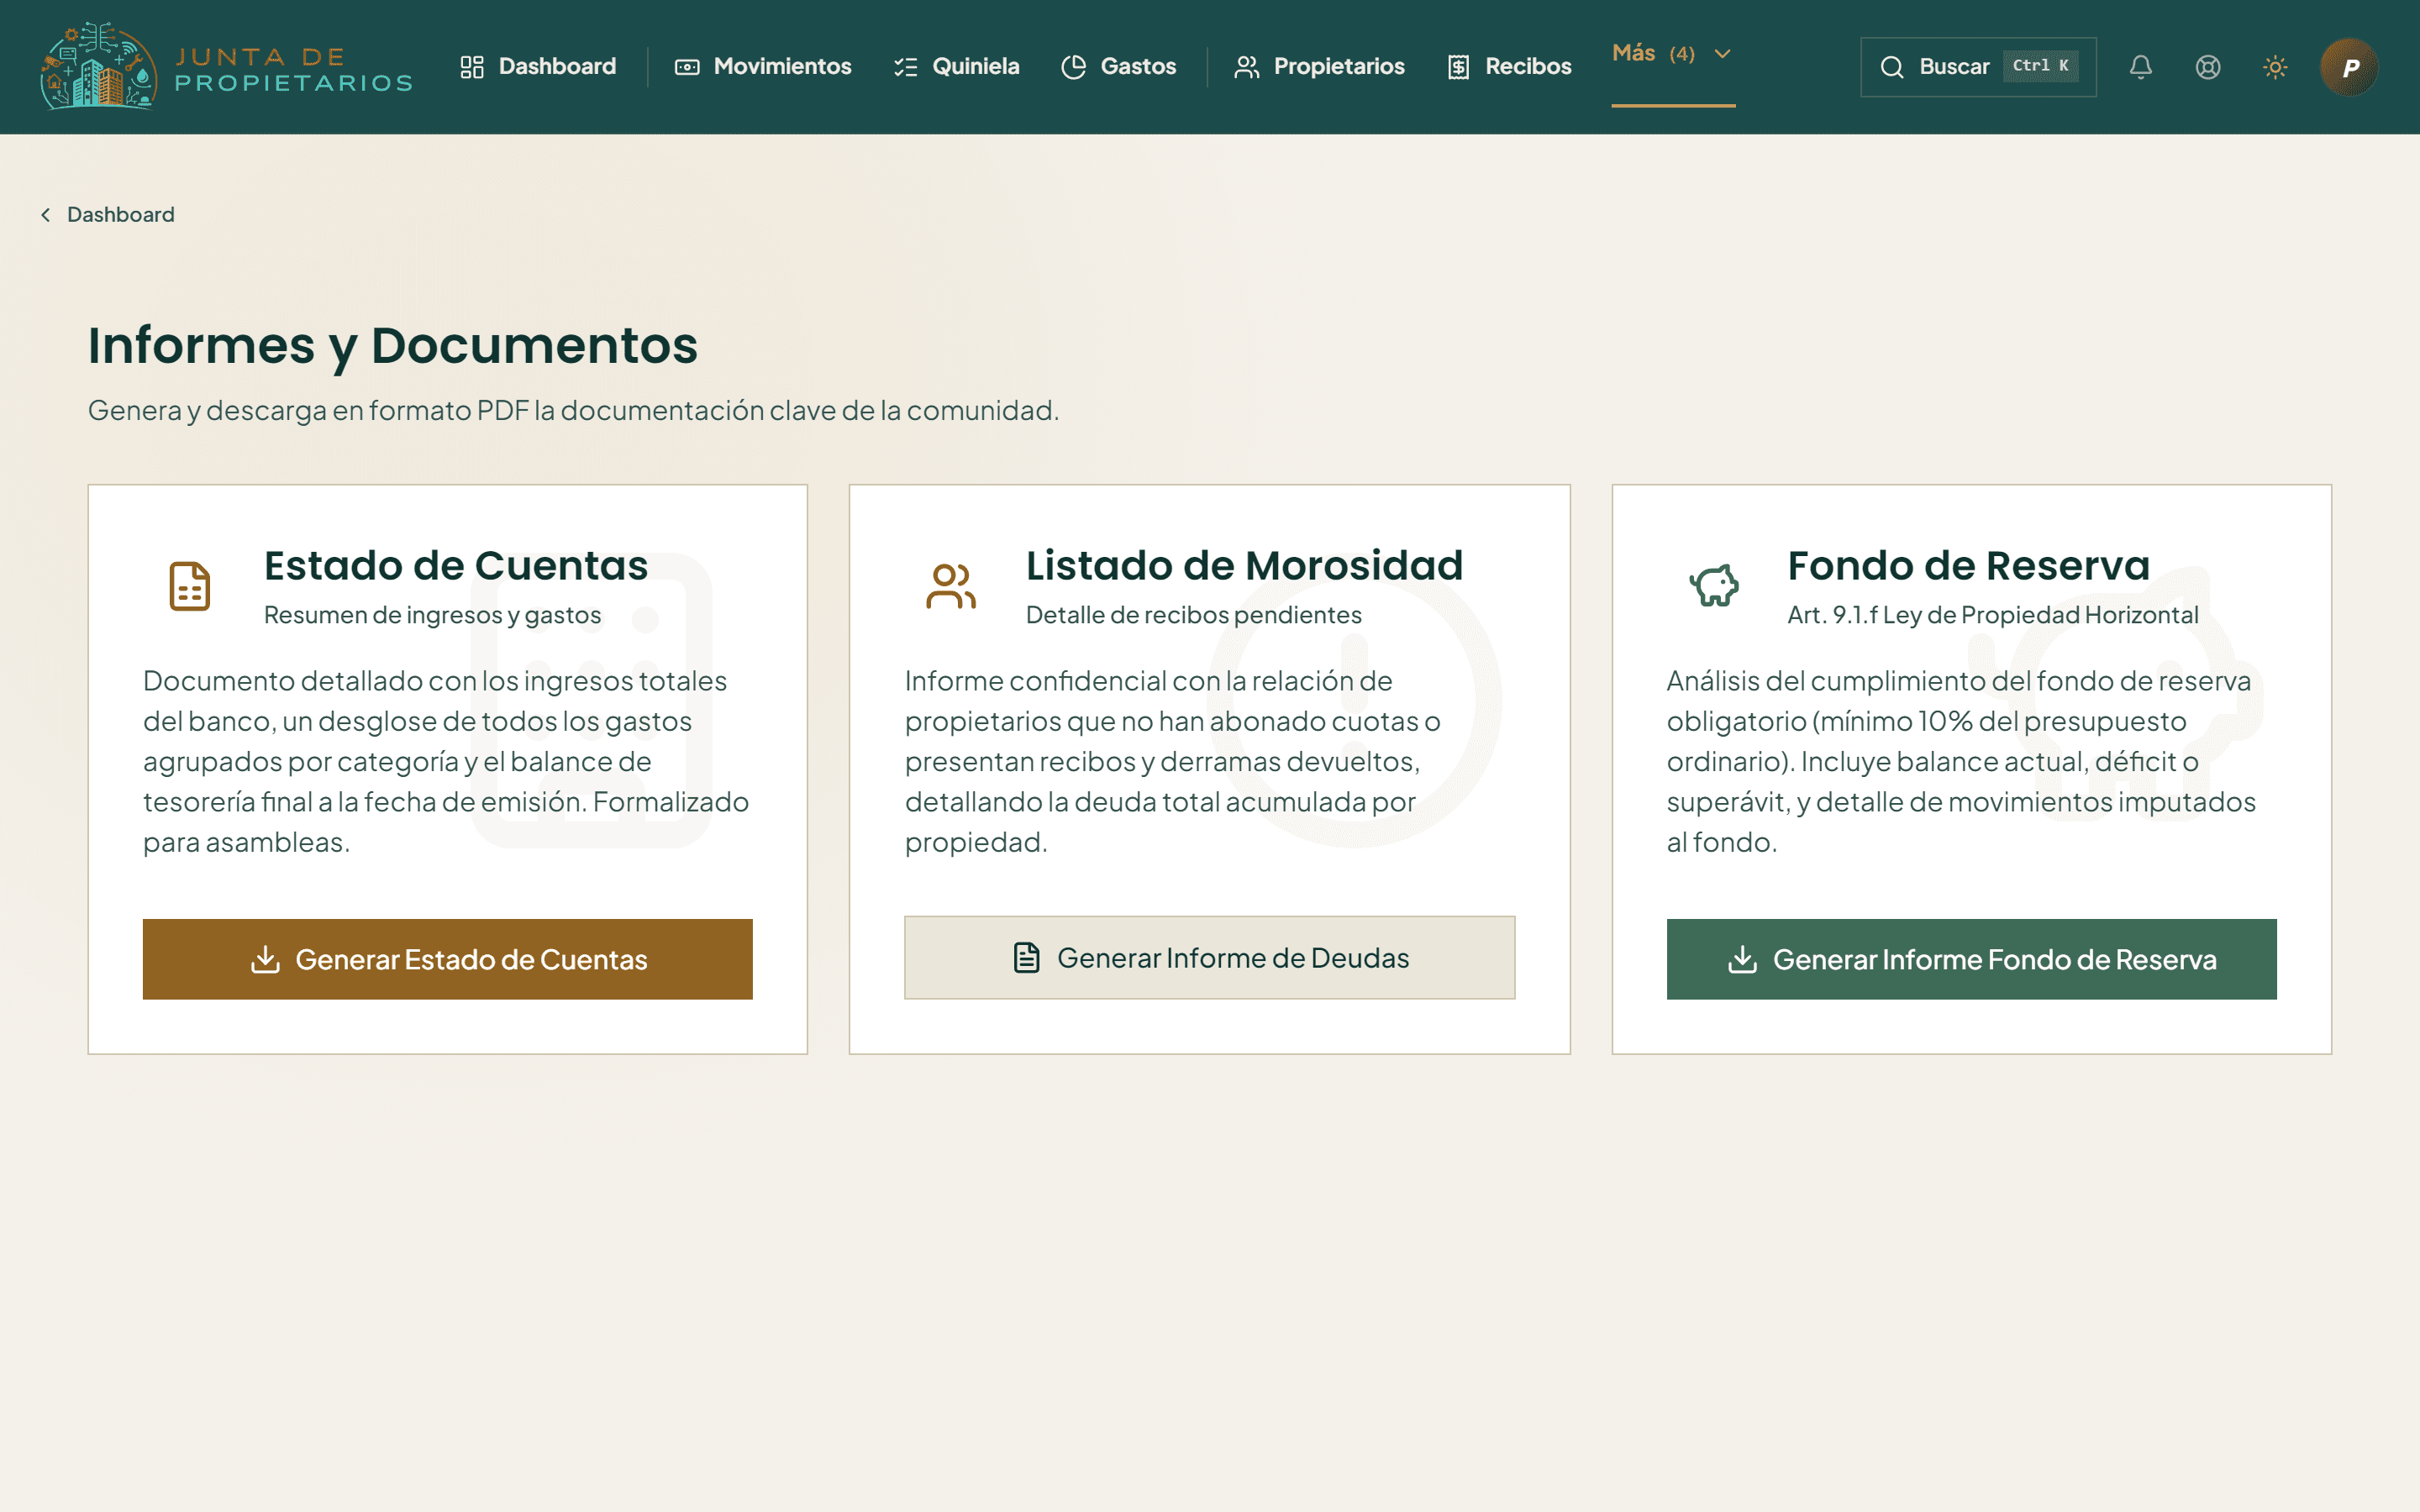This screenshot has height=1512, width=2420.
Task: Click the Junta de Propietarios logo
Action: click(227, 66)
